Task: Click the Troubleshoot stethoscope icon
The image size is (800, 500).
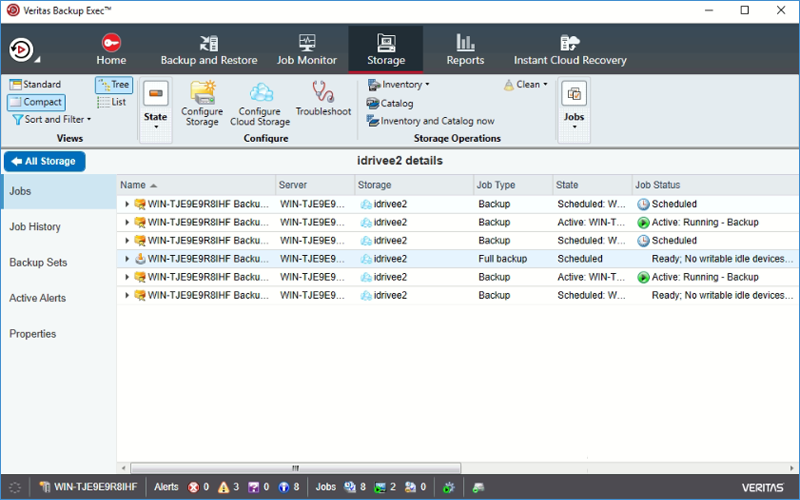Action: coord(323,91)
